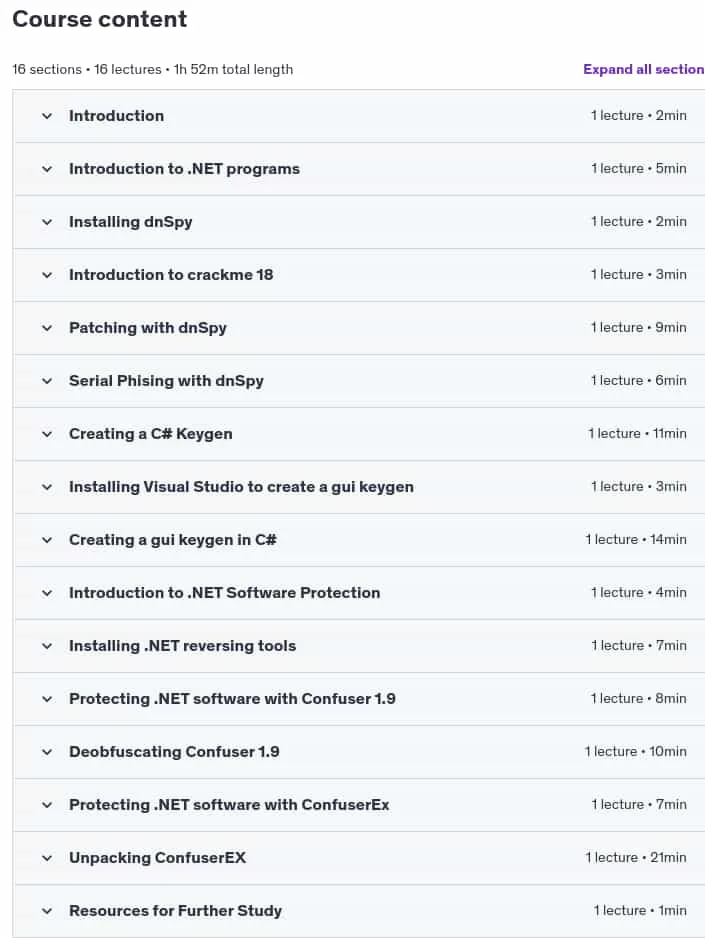Click Expand all sections link

[643, 69]
